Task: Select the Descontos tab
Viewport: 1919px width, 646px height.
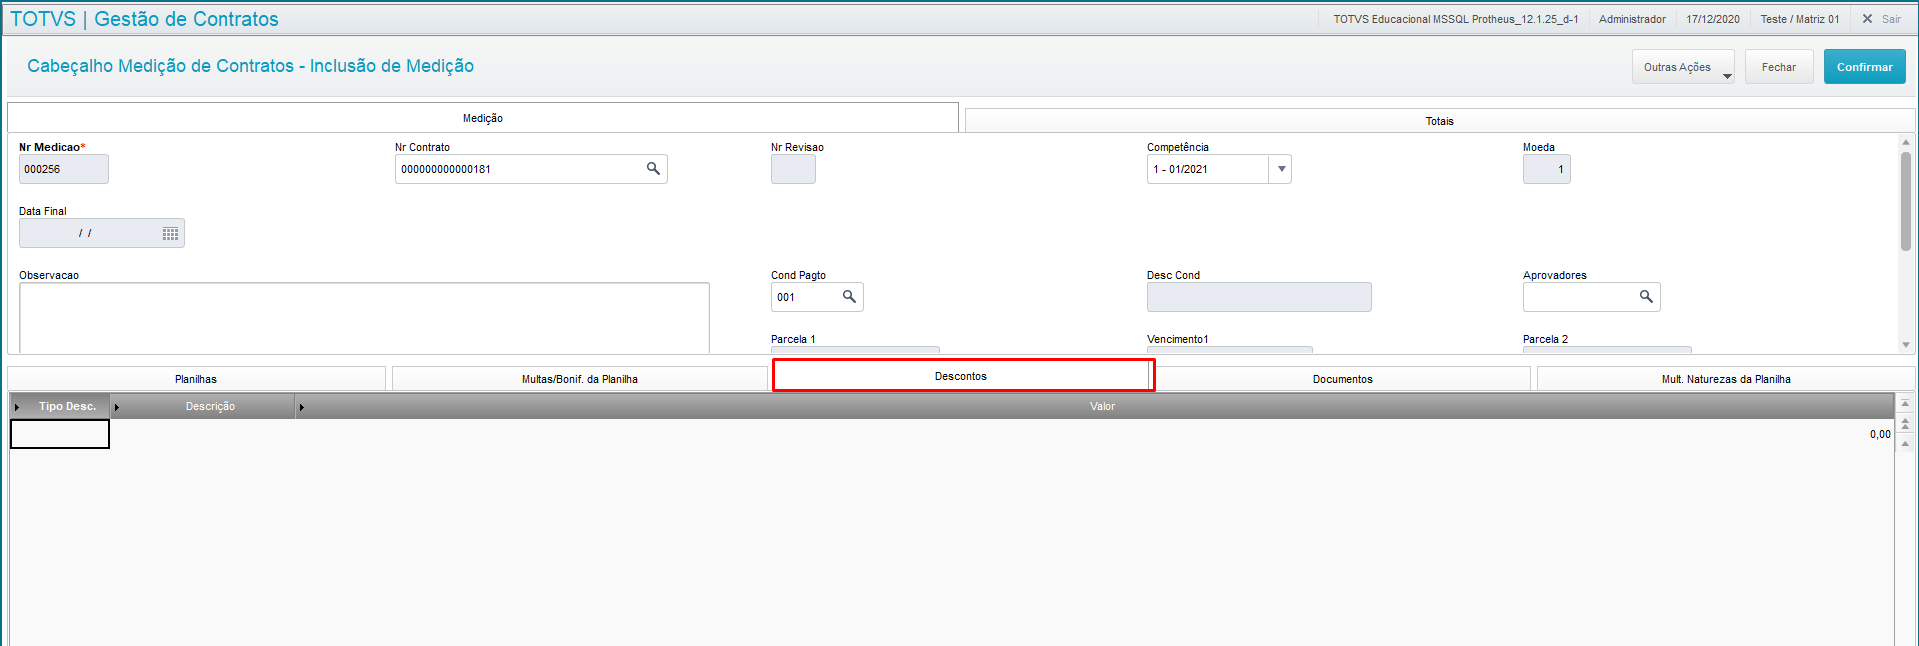Action: pyautogui.click(x=961, y=376)
